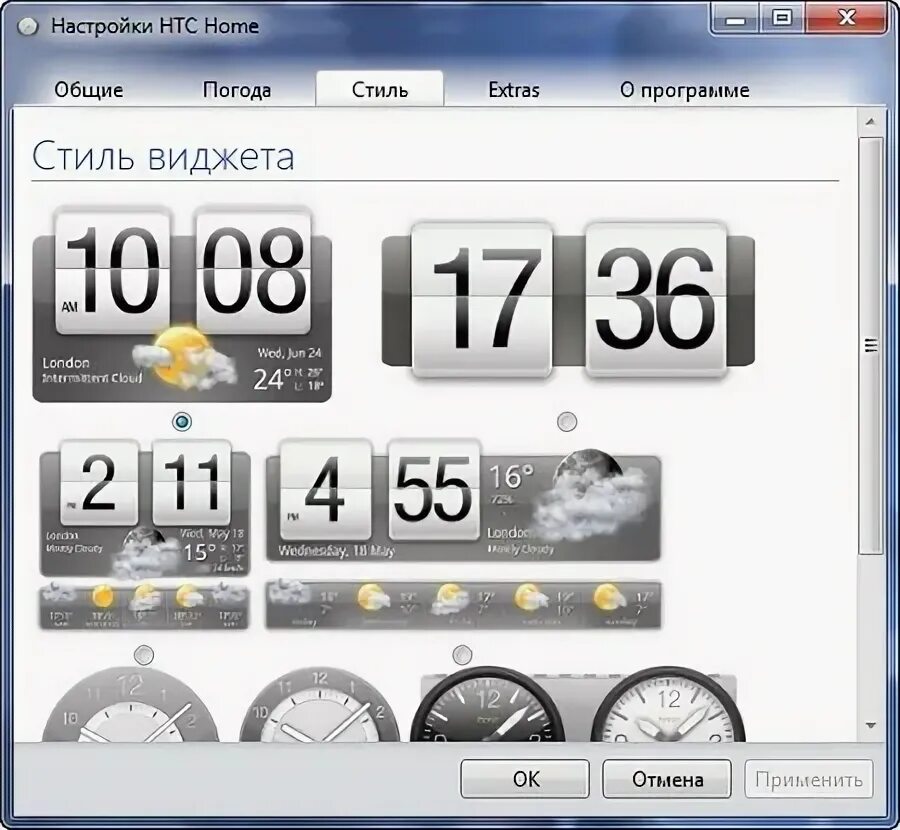View the О программе tab

[x=686, y=89]
